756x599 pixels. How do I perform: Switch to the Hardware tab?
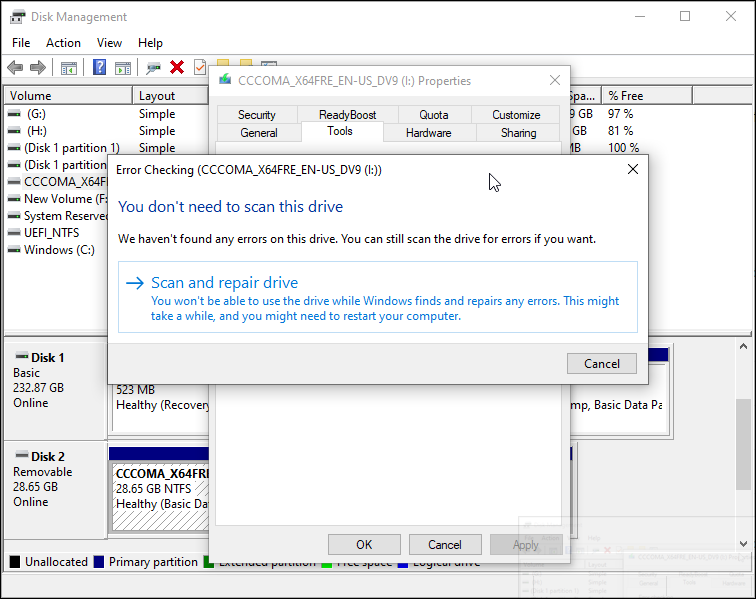pyautogui.click(x=428, y=133)
